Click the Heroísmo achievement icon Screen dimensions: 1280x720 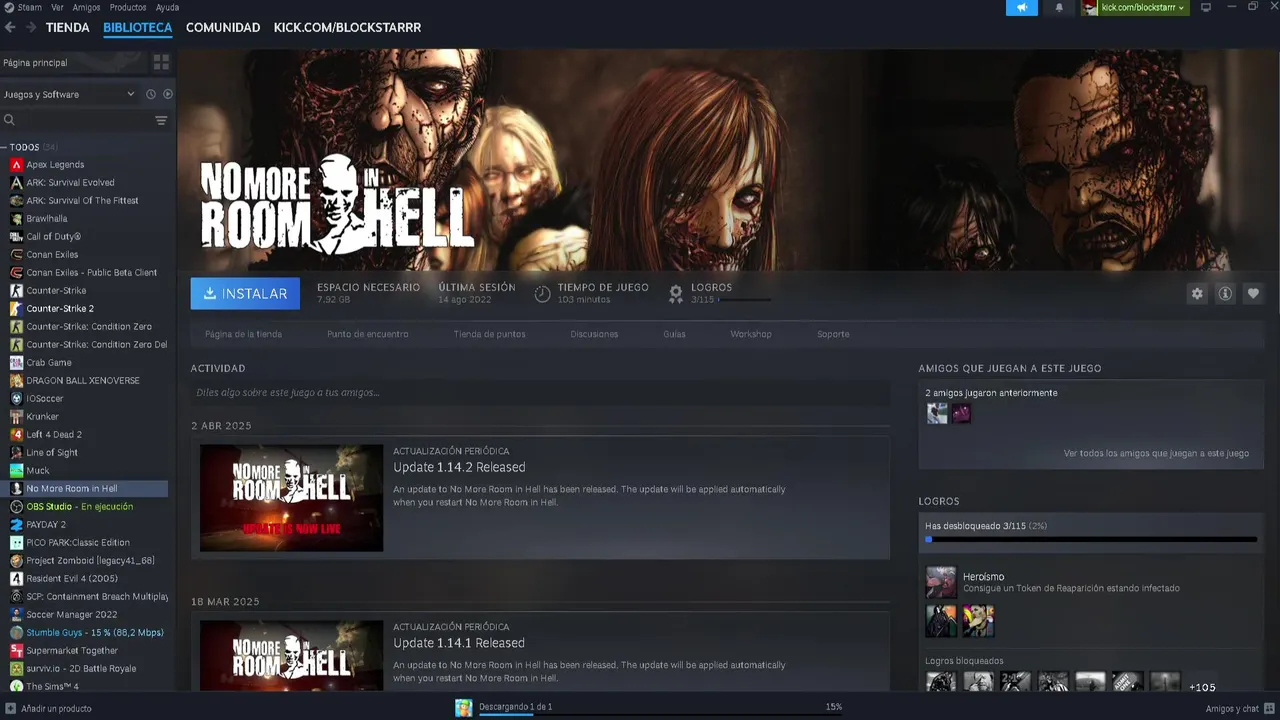pyautogui.click(x=940, y=582)
